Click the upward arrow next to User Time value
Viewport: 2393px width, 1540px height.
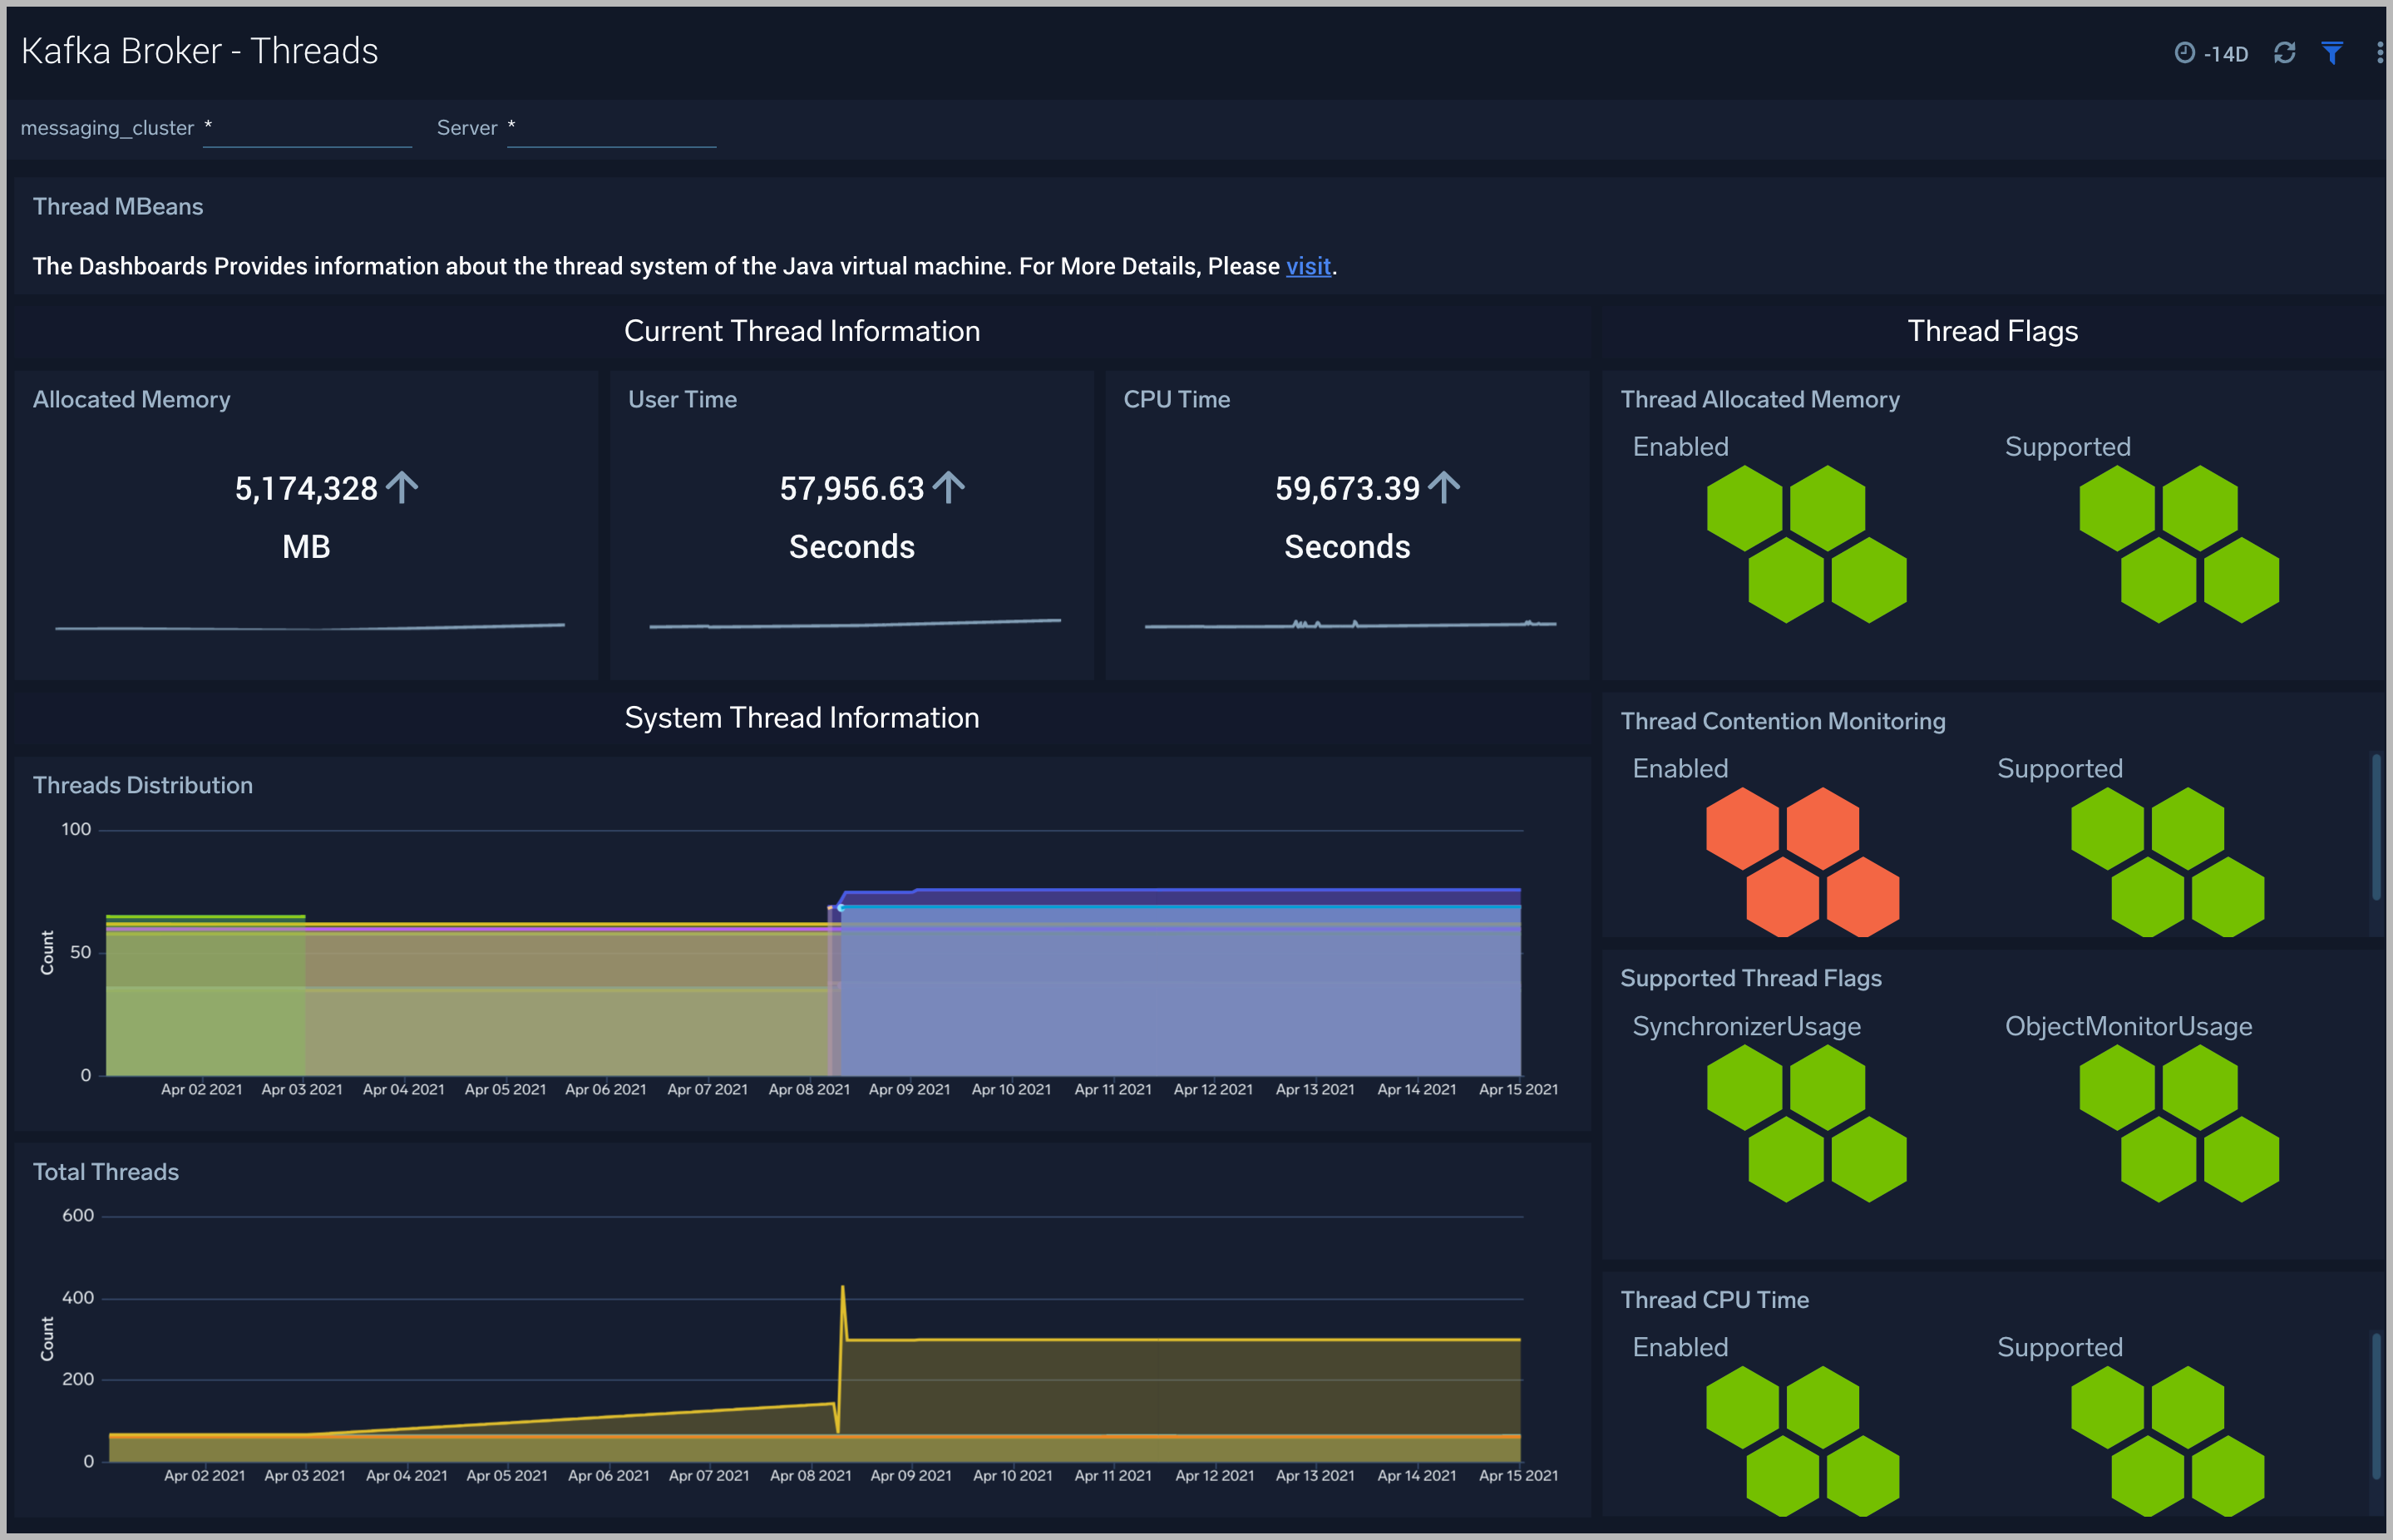click(948, 487)
